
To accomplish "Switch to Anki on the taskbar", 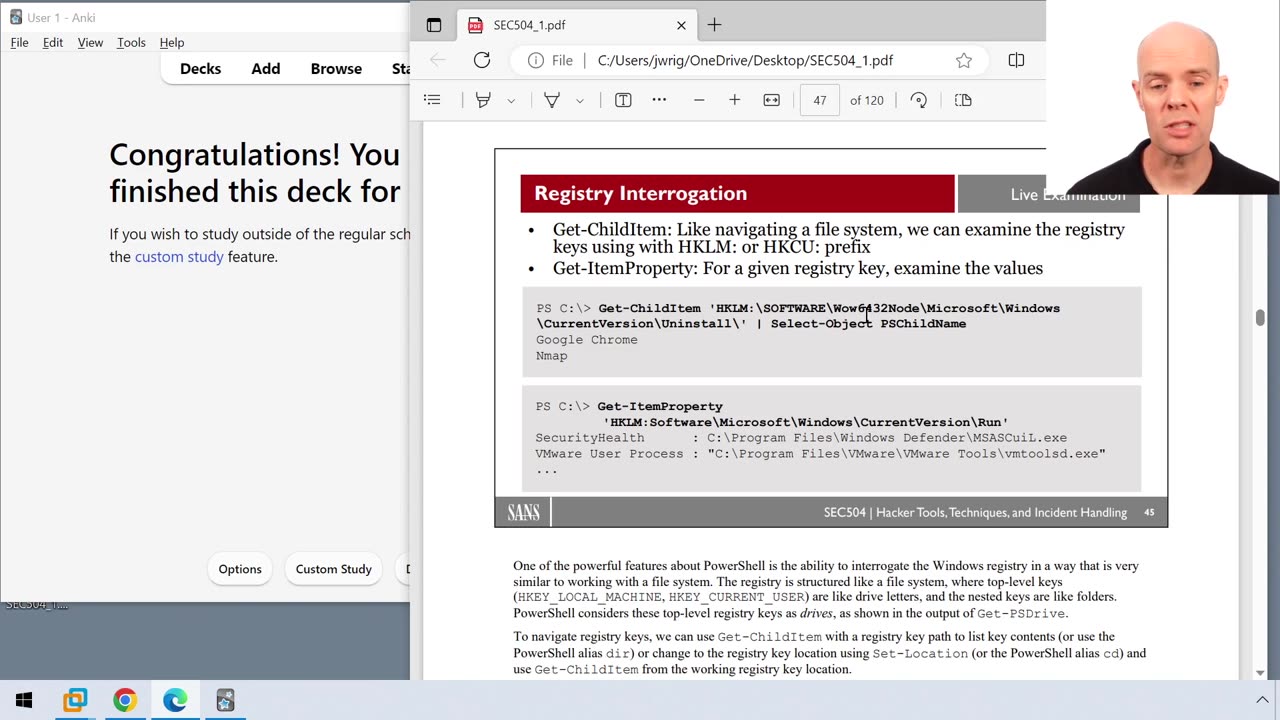I will (x=225, y=700).
